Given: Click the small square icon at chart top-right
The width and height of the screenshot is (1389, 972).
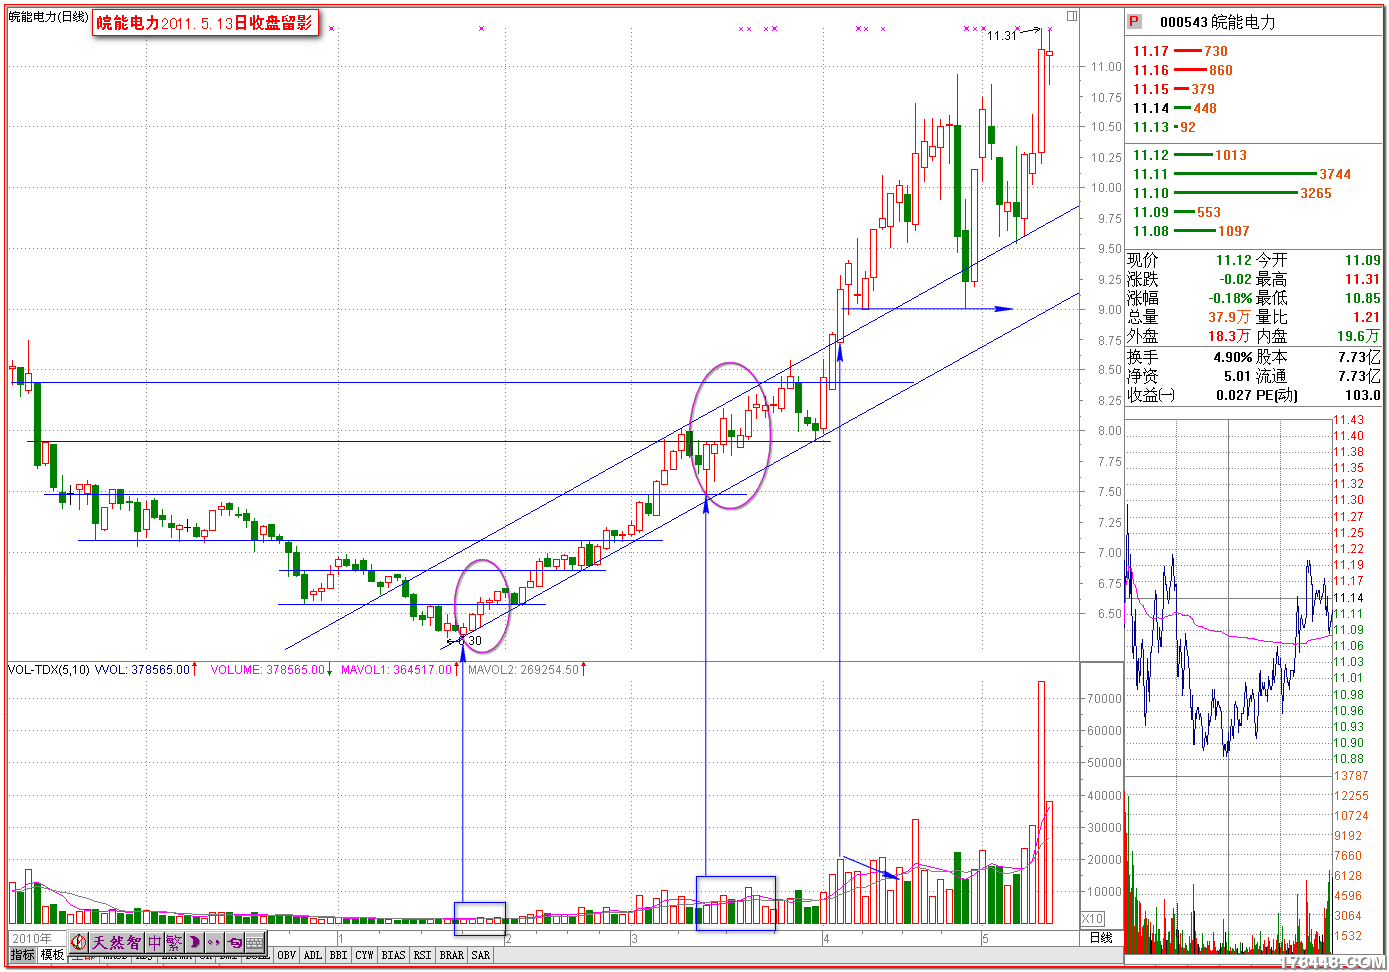Looking at the screenshot, I should point(1072,16).
